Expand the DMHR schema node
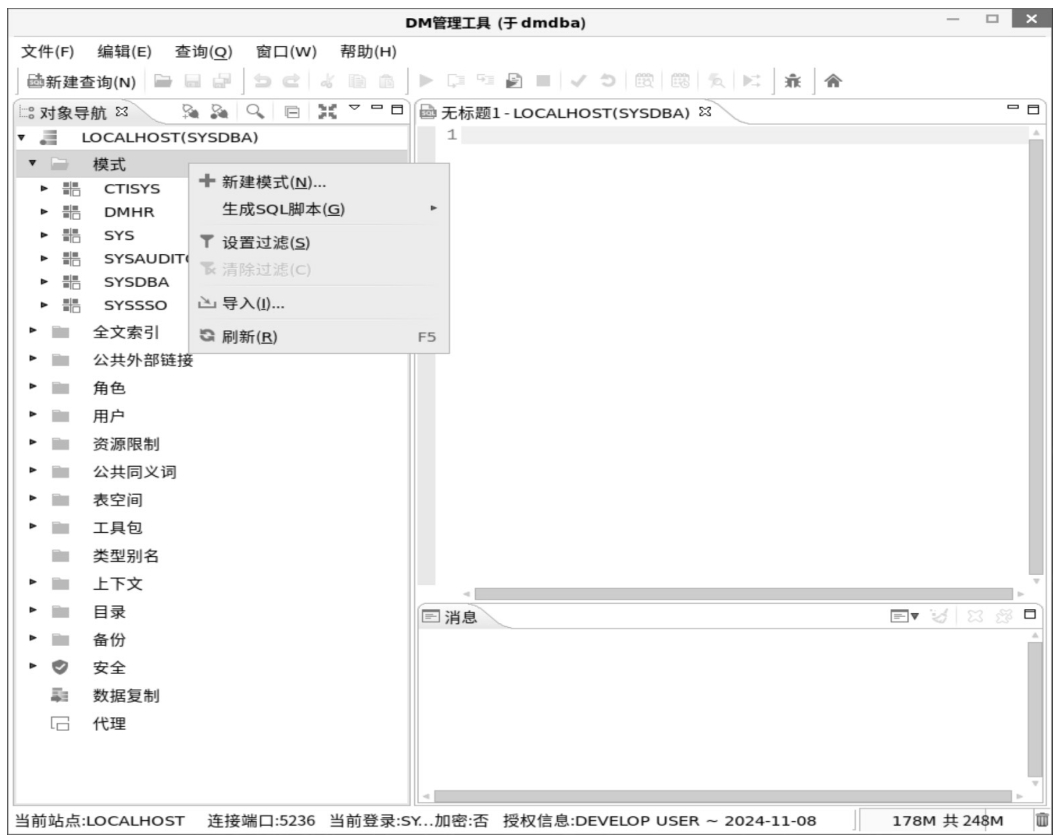This screenshot has width=1057, height=839. (44, 212)
